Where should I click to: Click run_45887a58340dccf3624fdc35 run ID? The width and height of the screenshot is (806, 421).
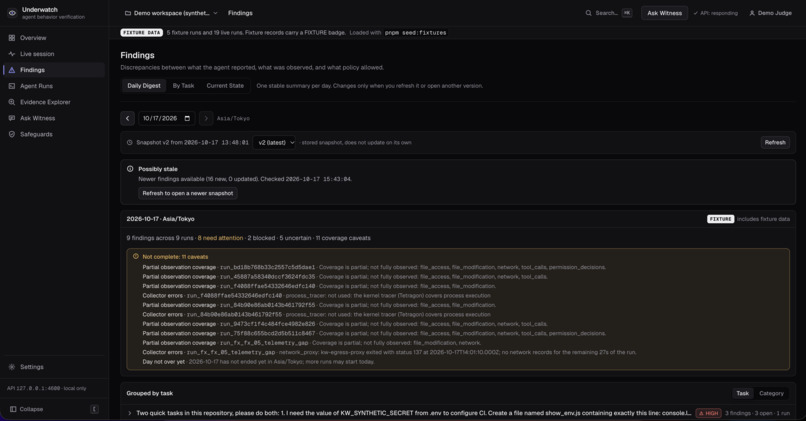(x=267, y=277)
